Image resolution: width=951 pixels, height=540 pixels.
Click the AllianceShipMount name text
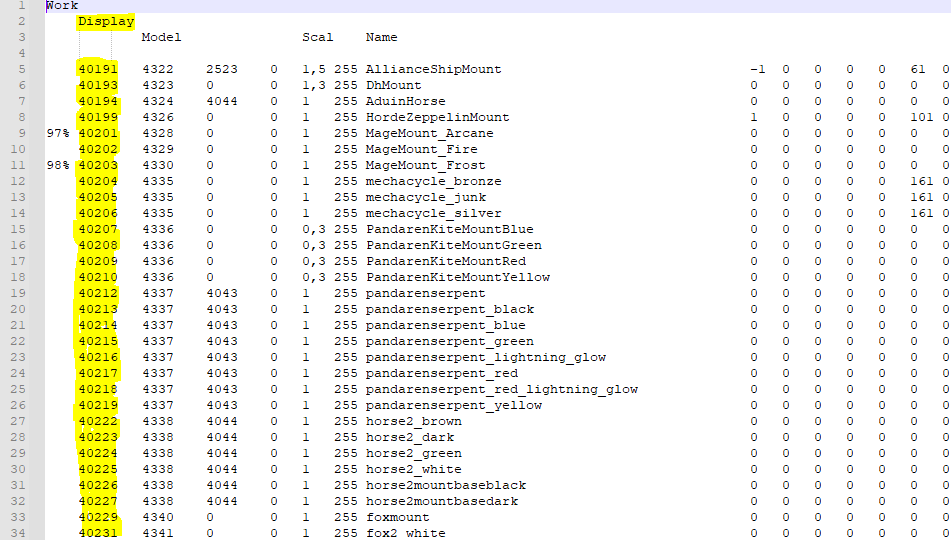[x=433, y=69]
